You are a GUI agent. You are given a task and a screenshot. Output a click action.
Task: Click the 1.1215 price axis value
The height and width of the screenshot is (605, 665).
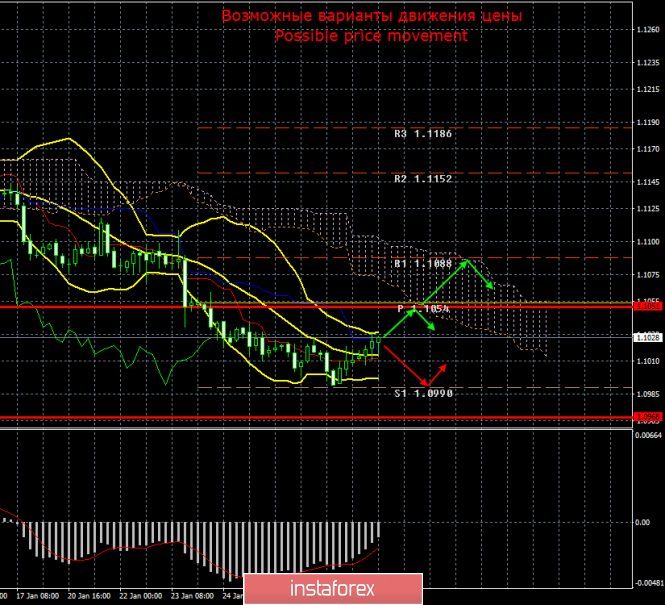click(648, 89)
